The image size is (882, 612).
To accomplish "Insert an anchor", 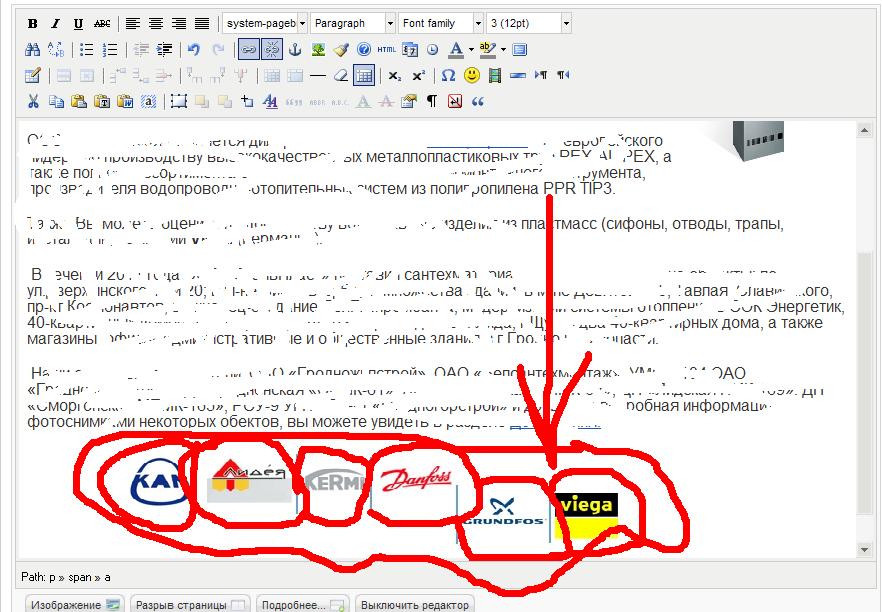I will click(295, 50).
